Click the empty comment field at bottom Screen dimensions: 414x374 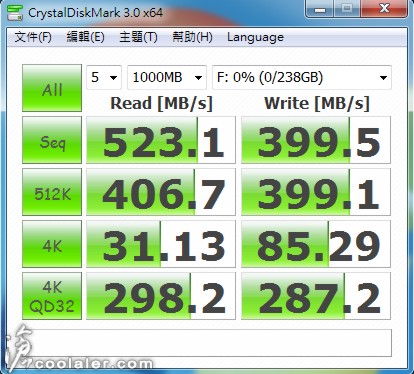click(x=207, y=343)
